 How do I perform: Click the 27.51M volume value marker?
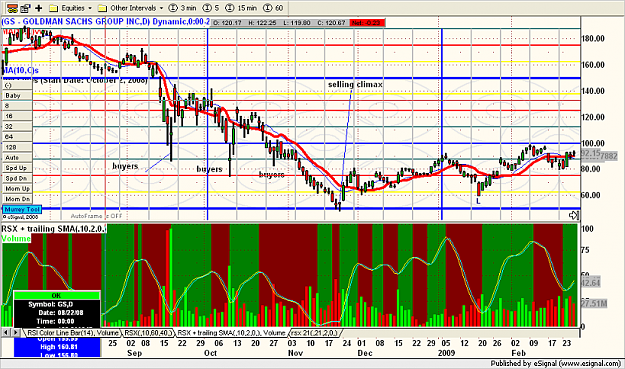point(594,304)
